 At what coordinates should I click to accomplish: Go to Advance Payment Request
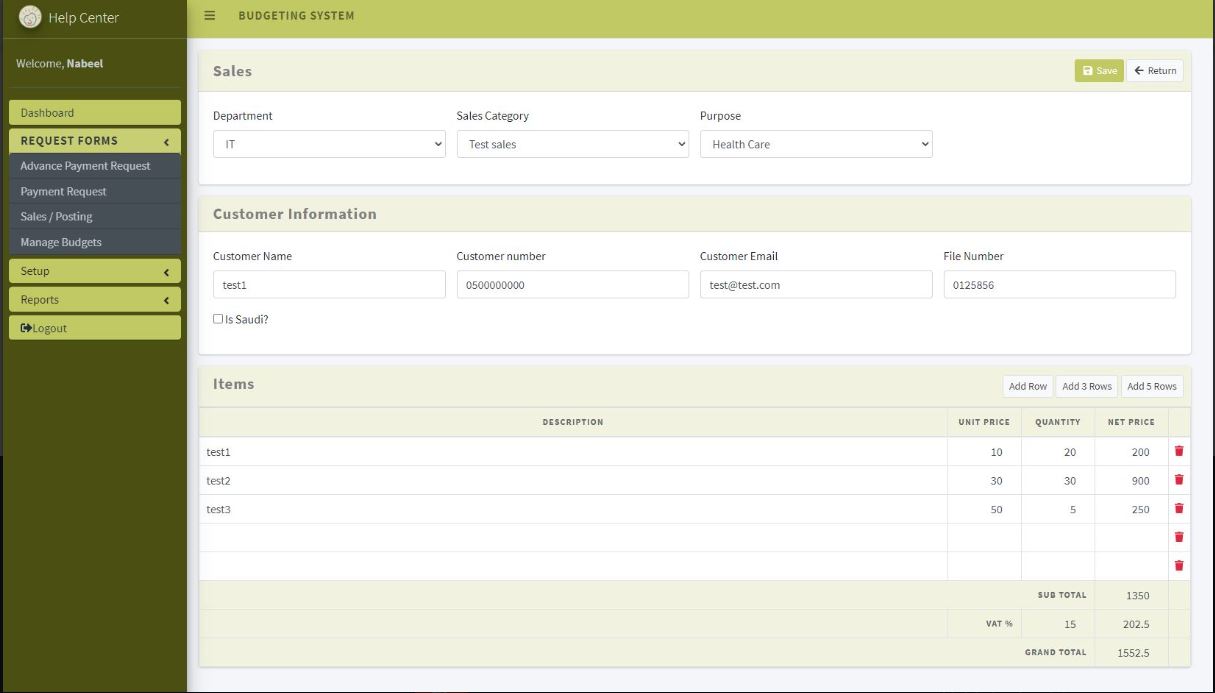[85, 166]
